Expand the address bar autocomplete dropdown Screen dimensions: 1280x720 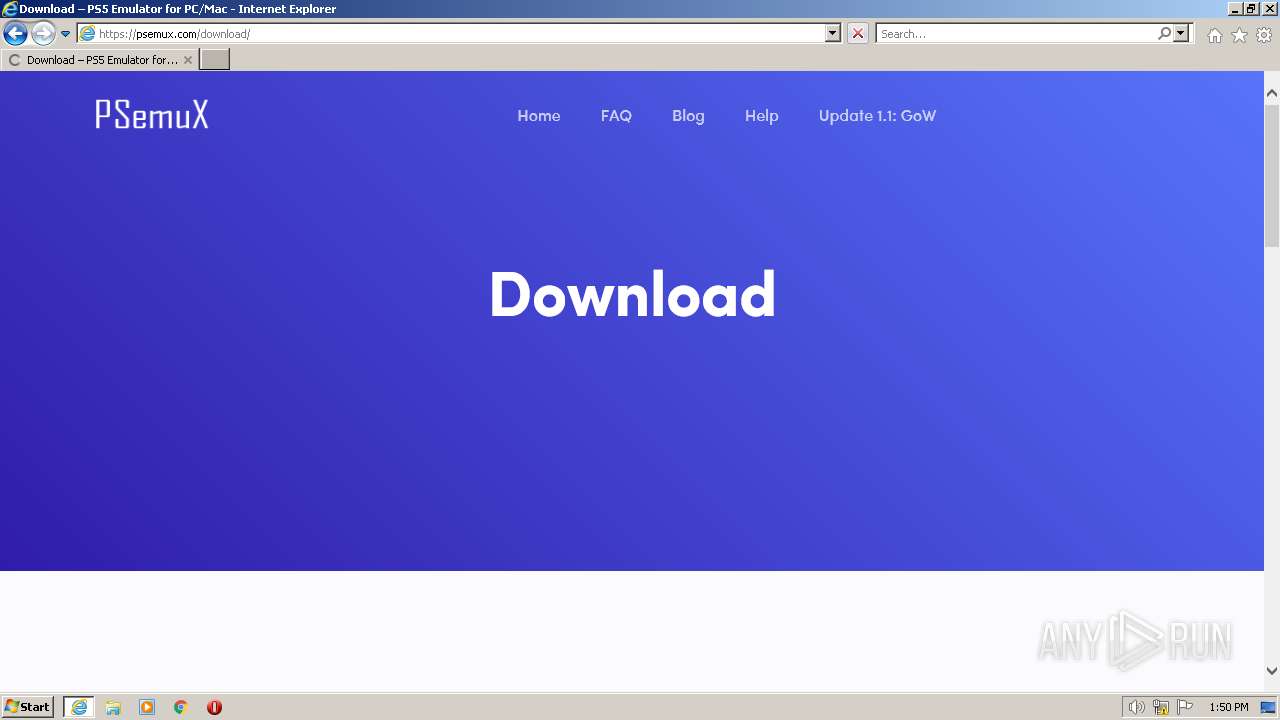[x=832, y=33]
